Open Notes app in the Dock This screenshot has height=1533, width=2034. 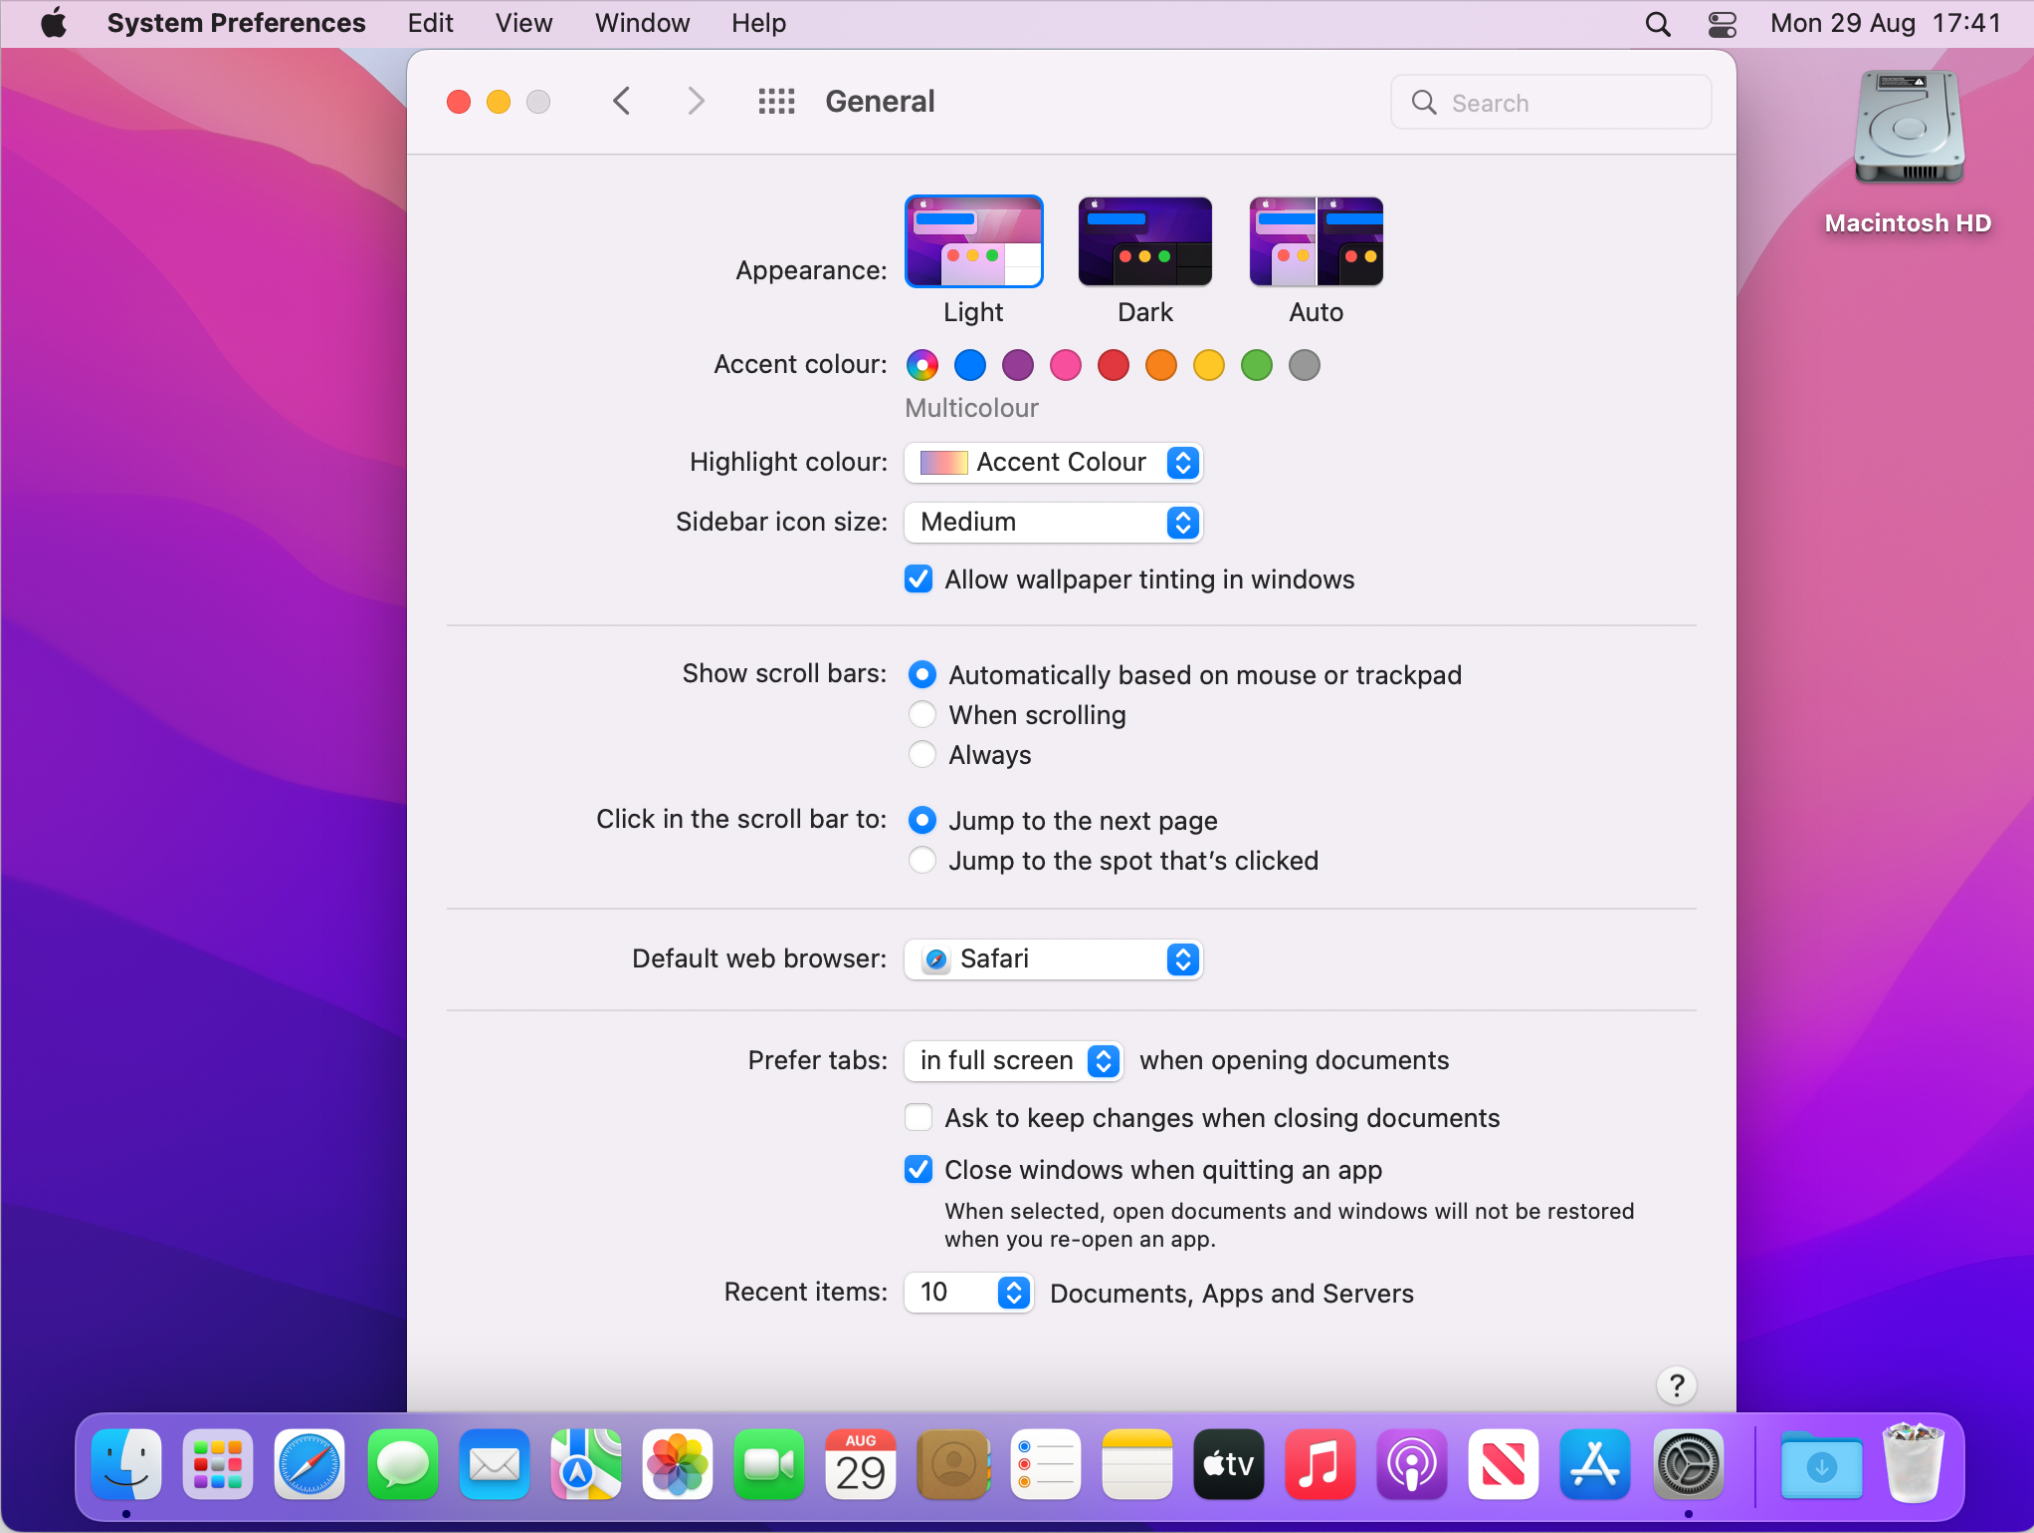(x=1137, y=1464)
